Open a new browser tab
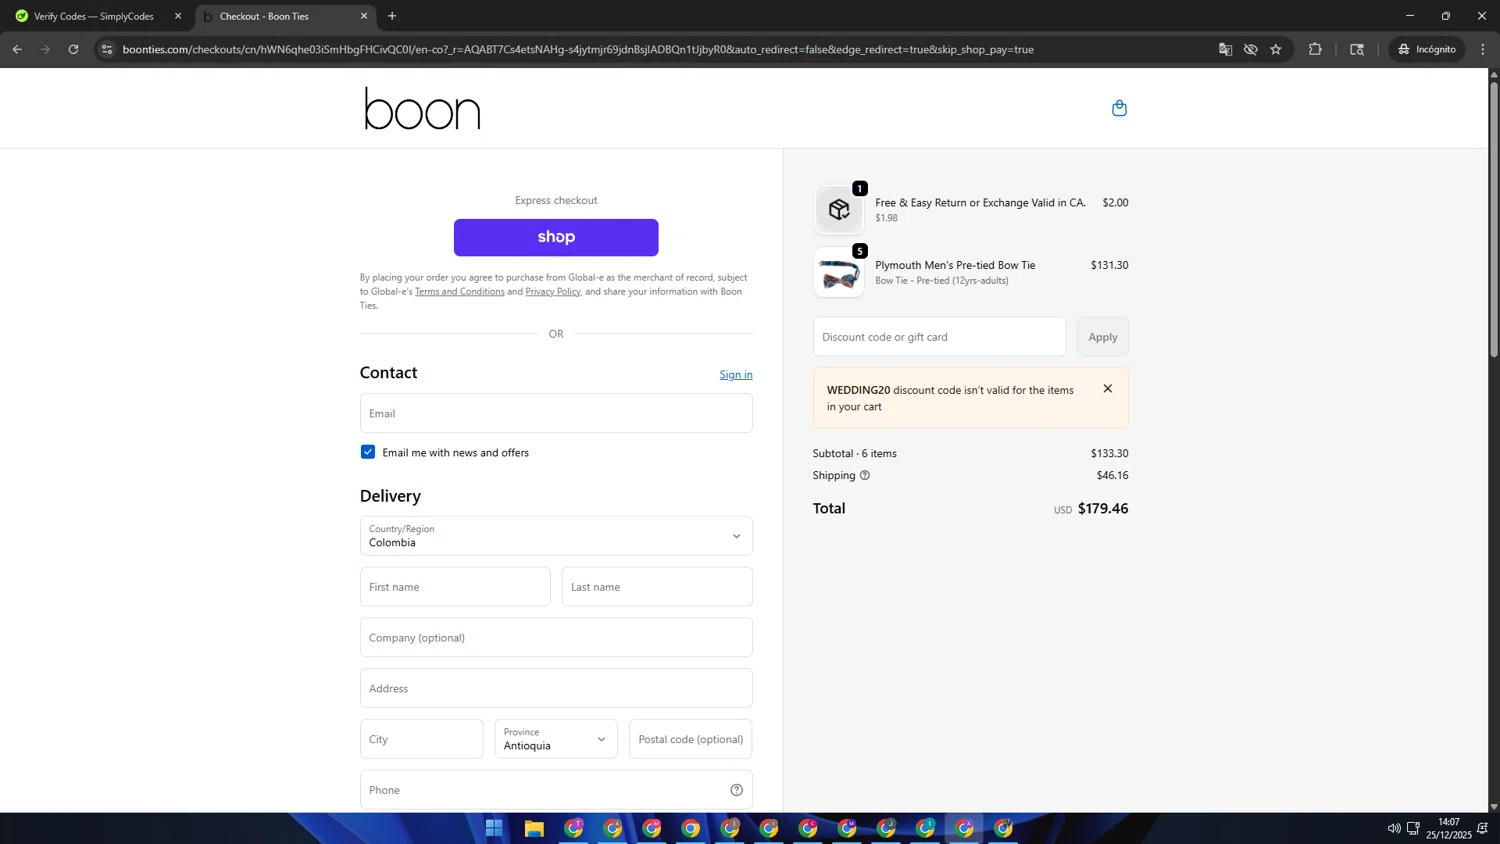This screenshot has width=1500, height=844. pos(392,16)
